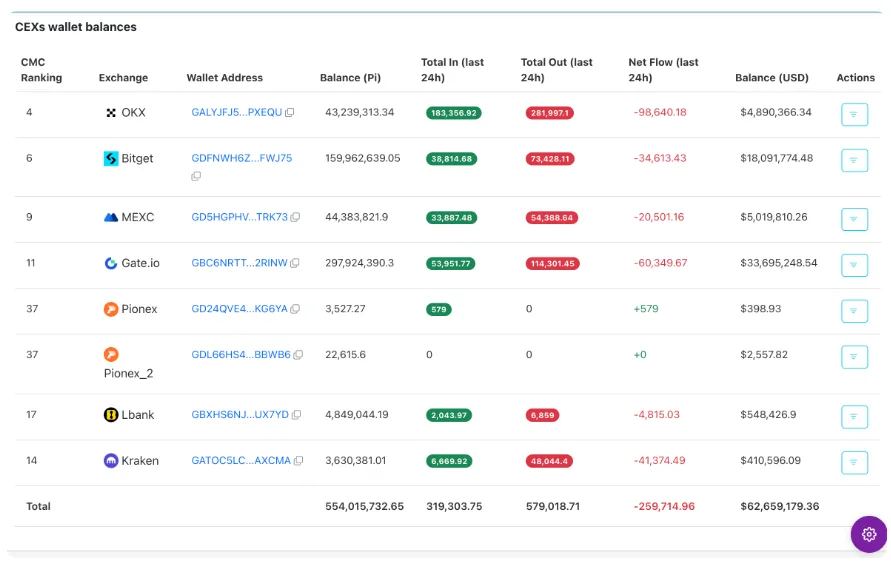Select total USD balance $62,659,179.36
This screenshot has width=891, height=565.
780,506
